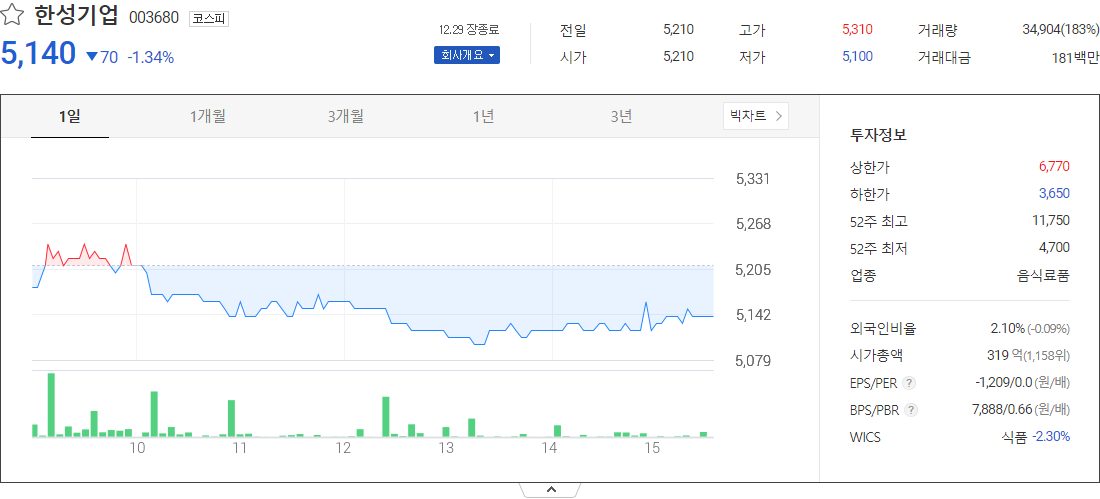Show BPS/PBR help tooltip icon

click(911, 410)
